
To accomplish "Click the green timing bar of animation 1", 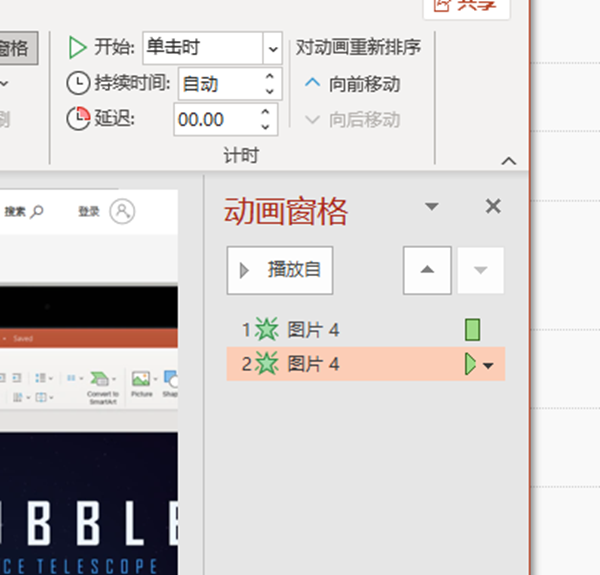I will (x=473, y=329).
